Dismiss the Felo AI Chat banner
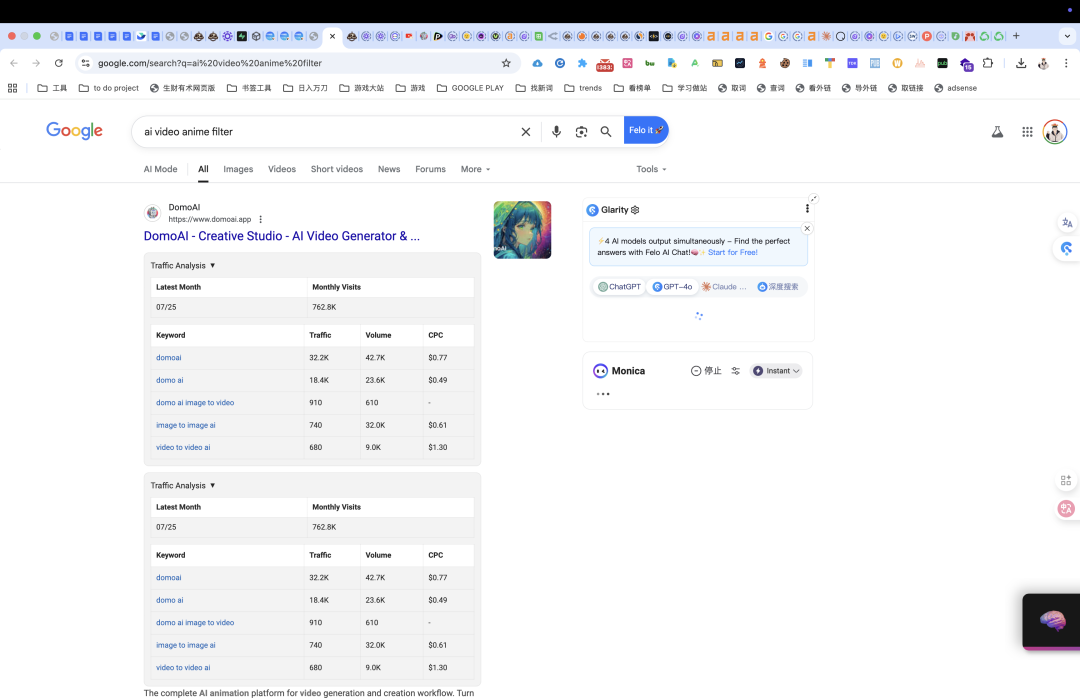The height and width of the screenshot is (698, 1080). pyautogui.click(x=807, y=228)
